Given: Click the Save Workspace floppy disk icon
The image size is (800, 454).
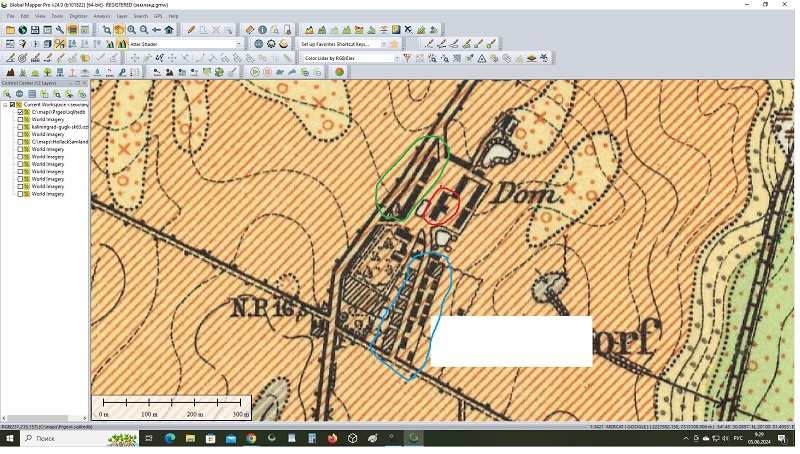Looking at the screenshot, I should [35, 30].
